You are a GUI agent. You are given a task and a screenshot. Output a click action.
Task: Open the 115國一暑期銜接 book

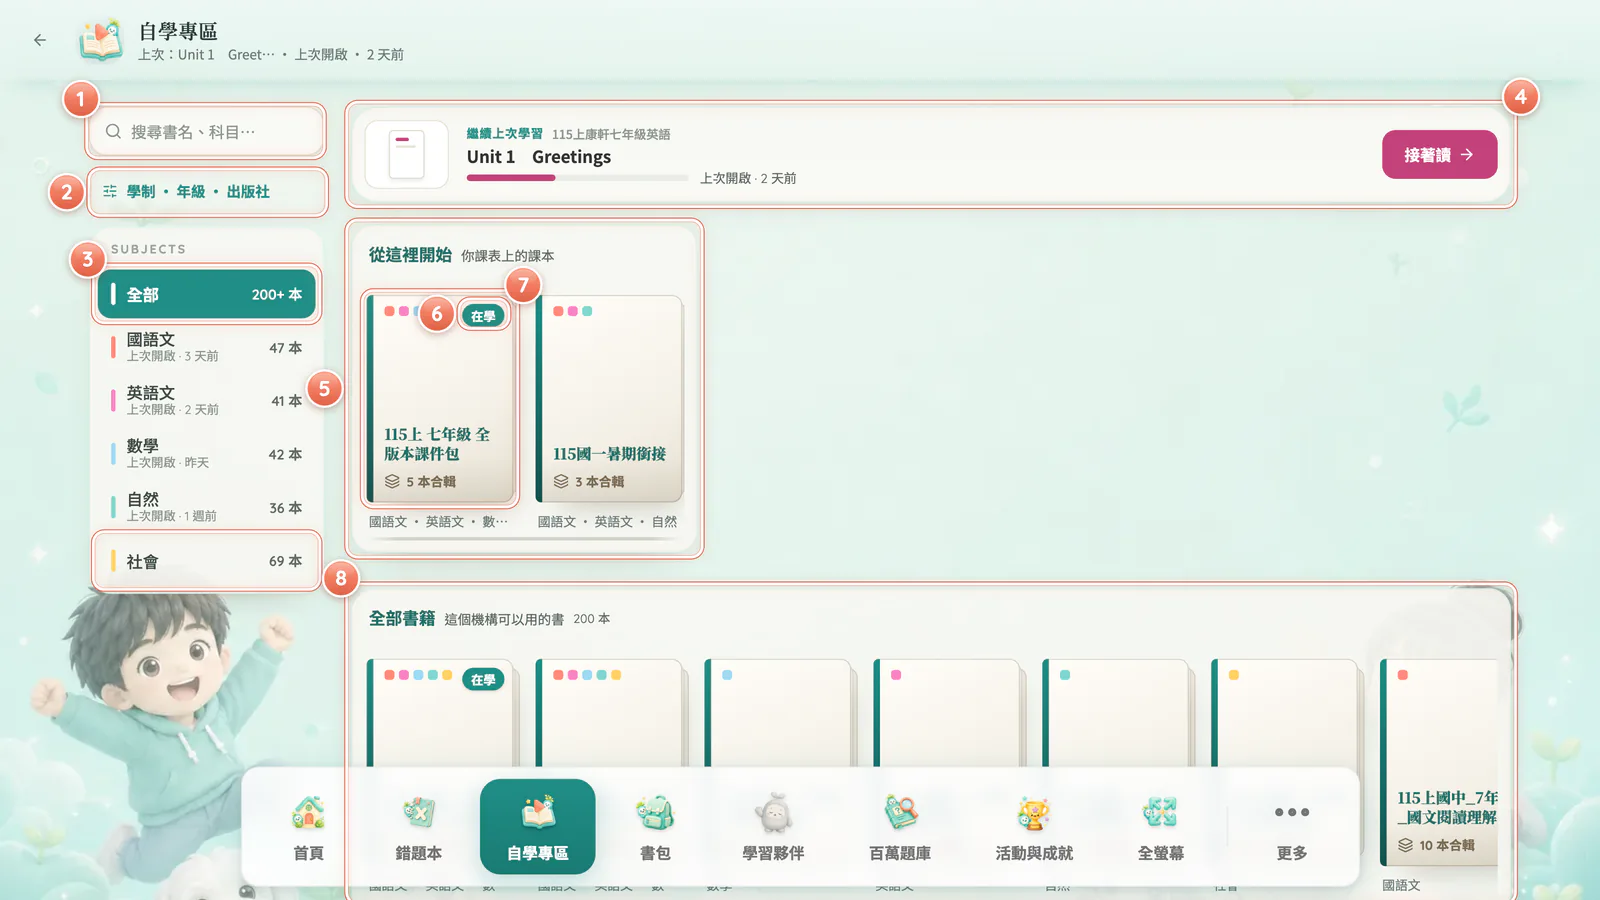609,399
